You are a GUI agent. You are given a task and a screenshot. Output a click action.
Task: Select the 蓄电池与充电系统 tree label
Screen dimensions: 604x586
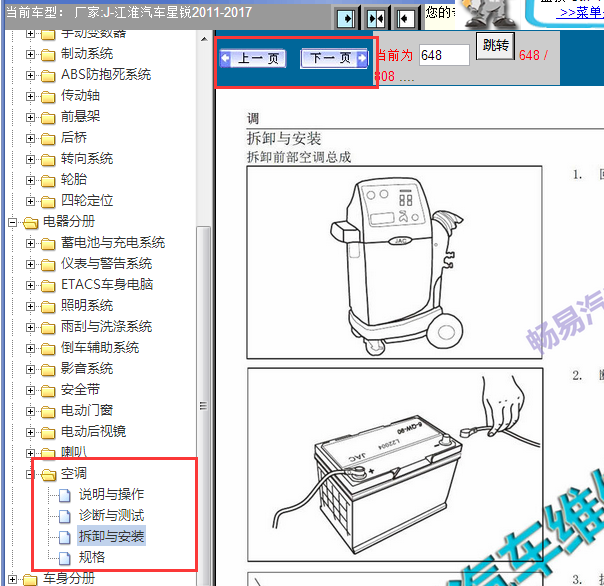(113, 243)
